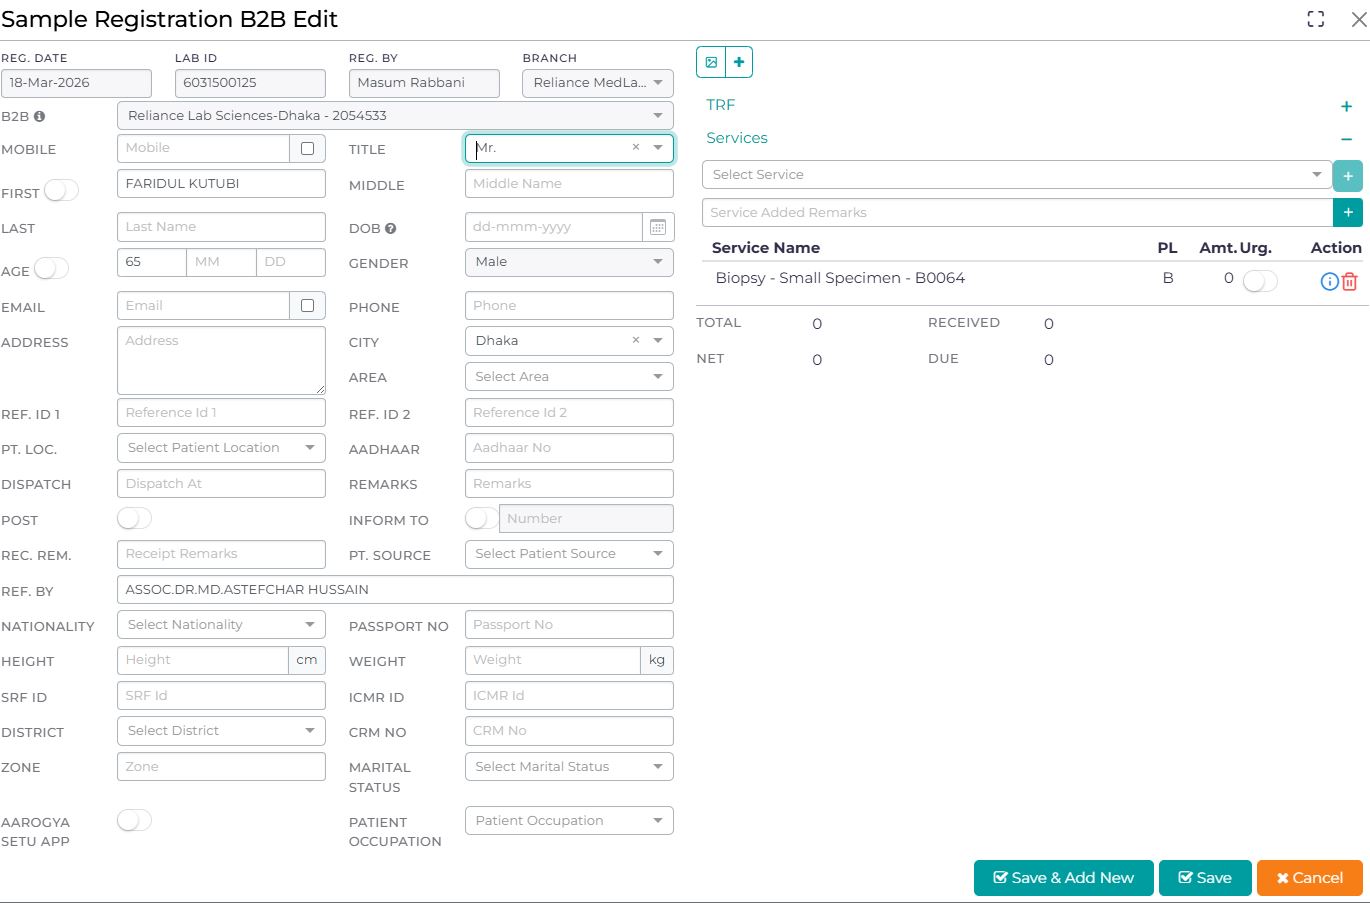The height and width of the screenshot is (903, 1370).
Task: Click the plus icon beside the image icon
Action: [x=739, y=62]
